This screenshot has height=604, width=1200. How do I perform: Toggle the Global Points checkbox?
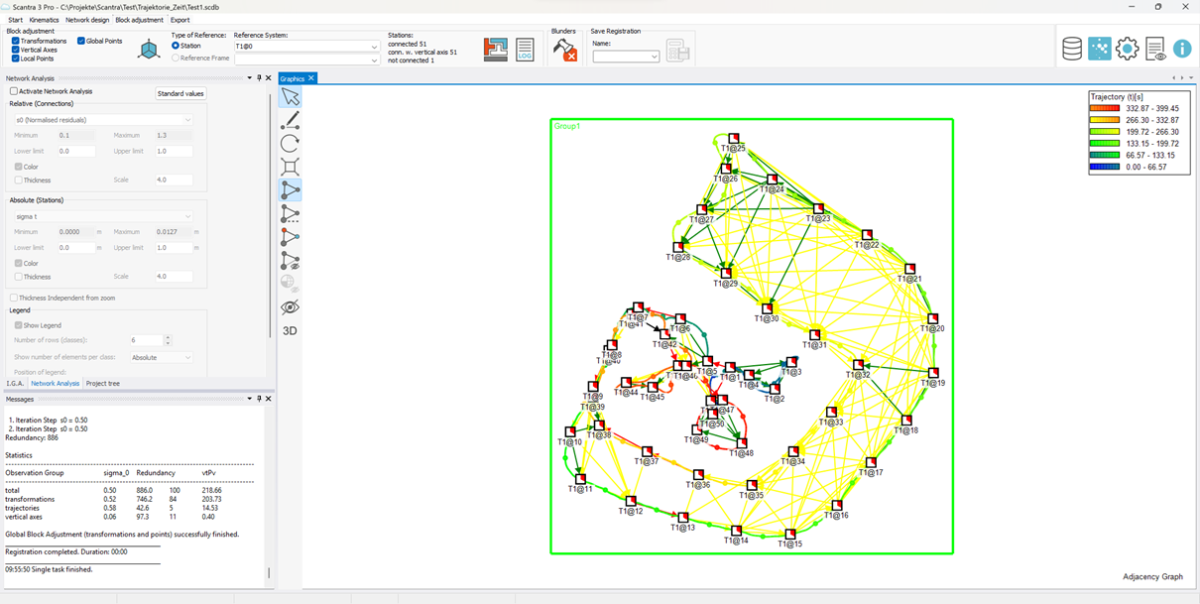coord(81,41)
